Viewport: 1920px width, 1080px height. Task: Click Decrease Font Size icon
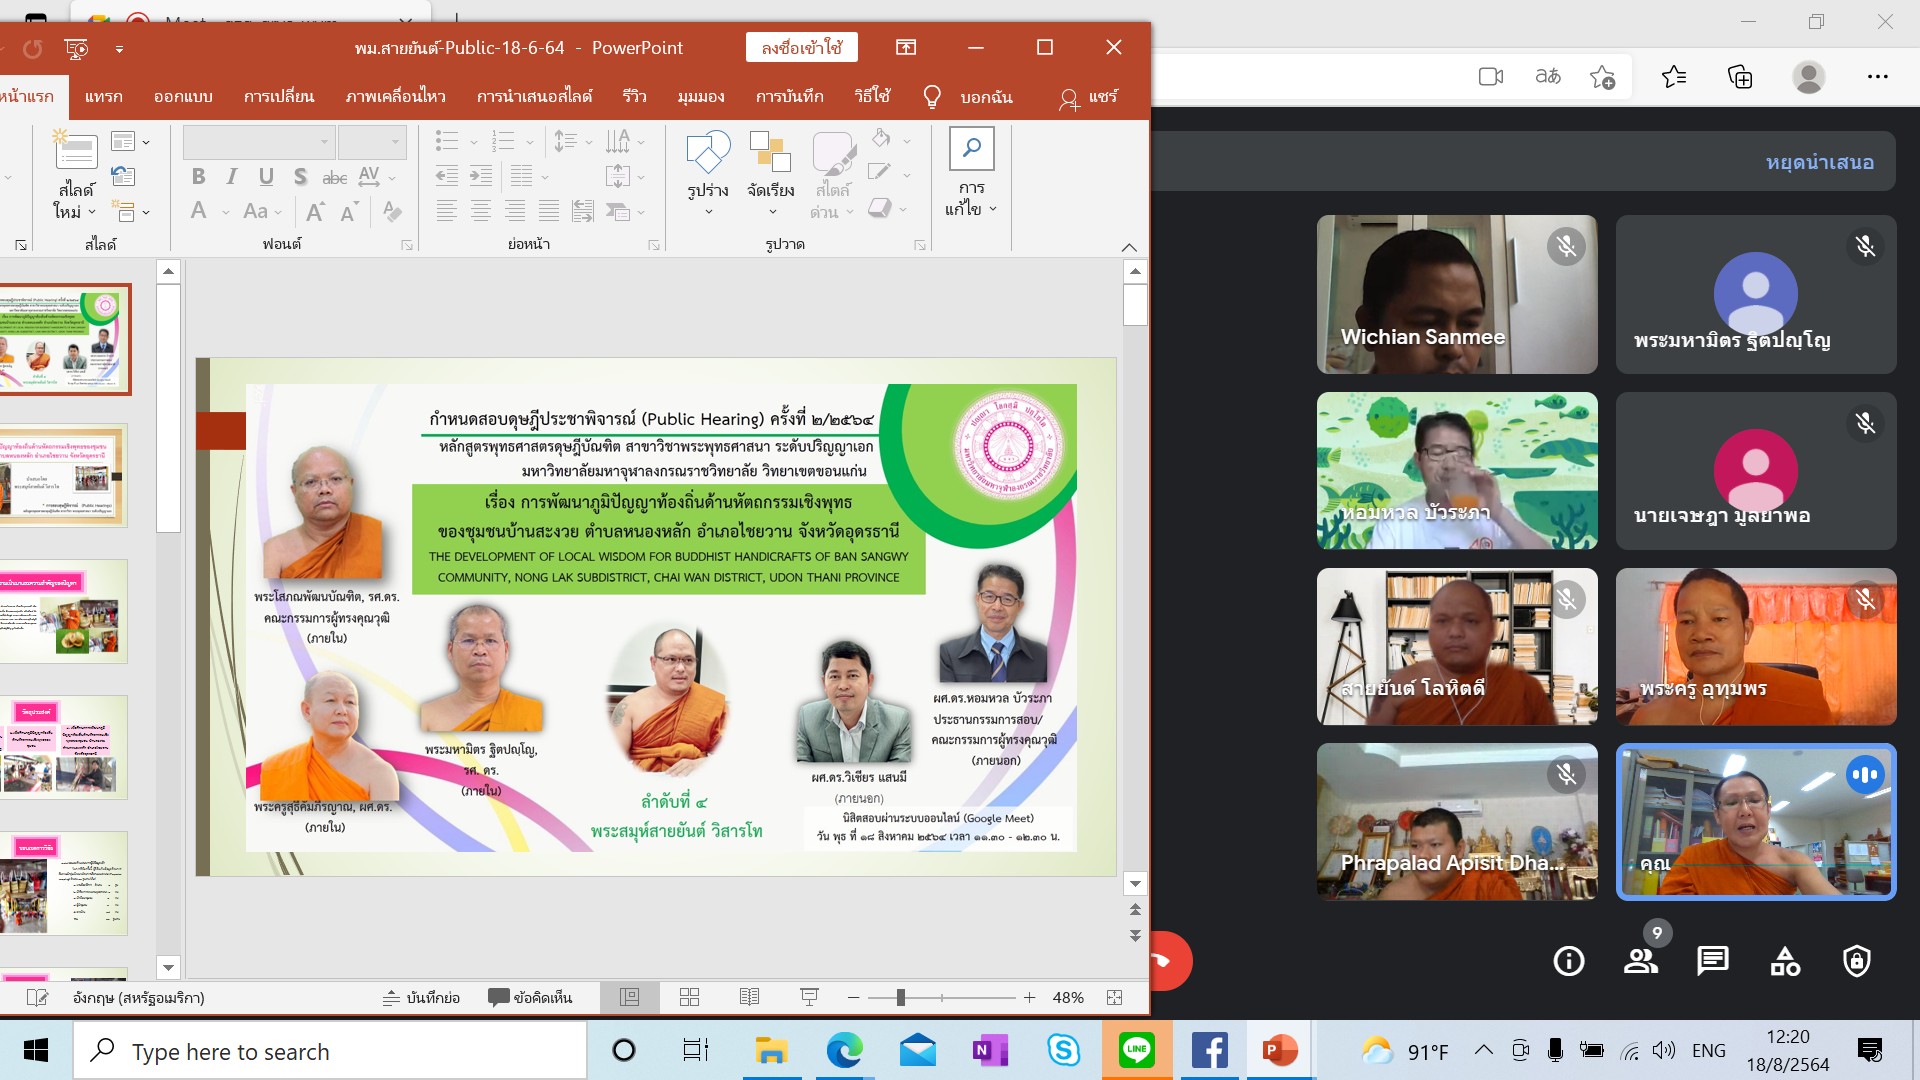(x=349, y=211)
